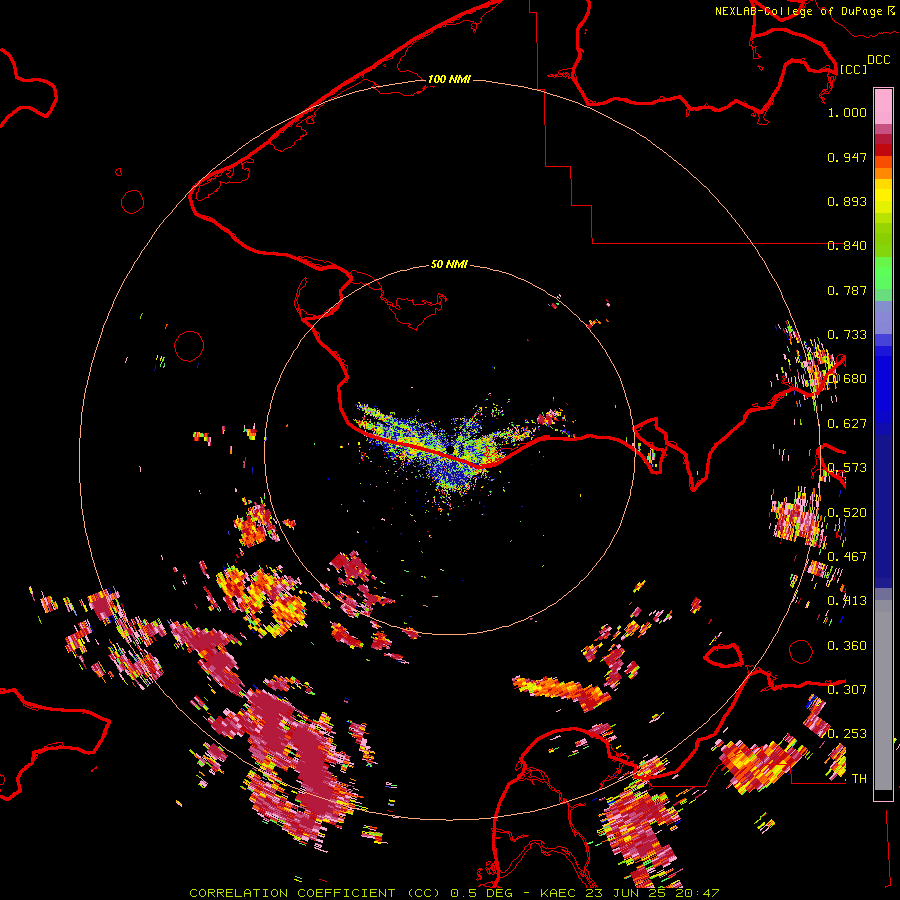Select the 1.000 value on the scale
Viewport: 900px width, 900px height.
tap(847, 112)
